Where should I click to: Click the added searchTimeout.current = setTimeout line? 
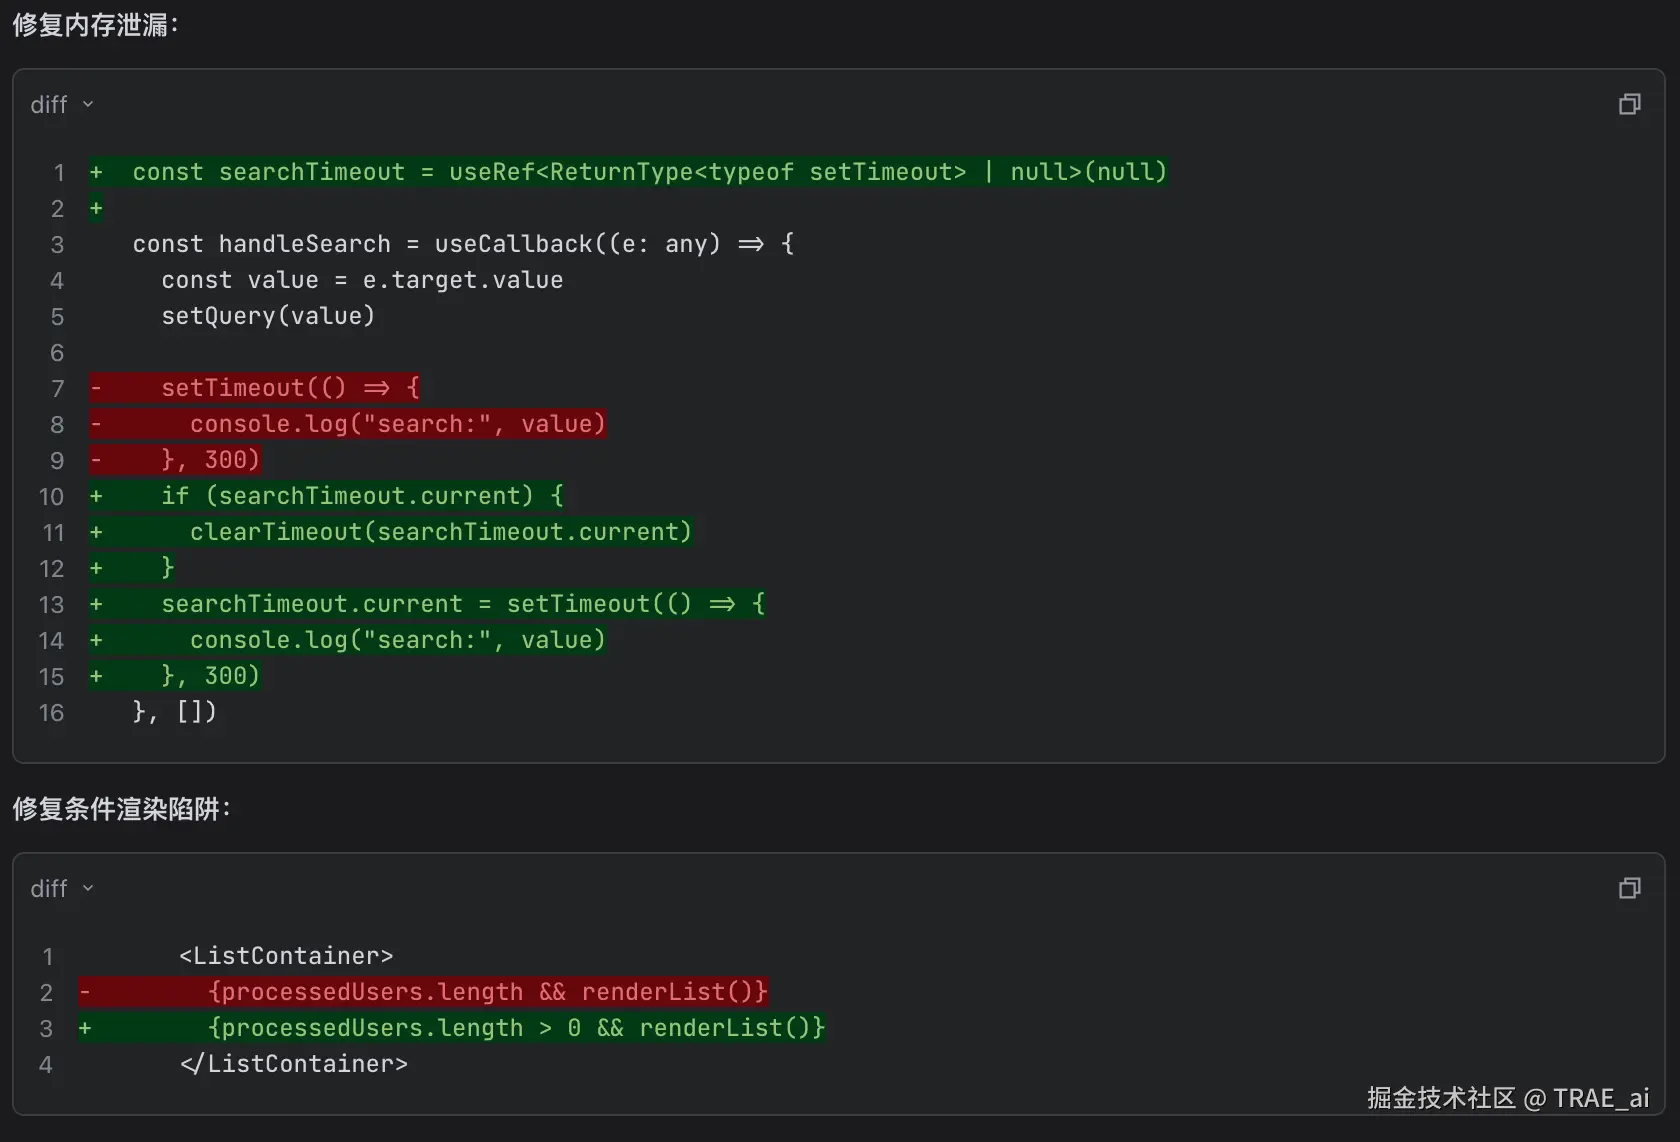point(463,604)
